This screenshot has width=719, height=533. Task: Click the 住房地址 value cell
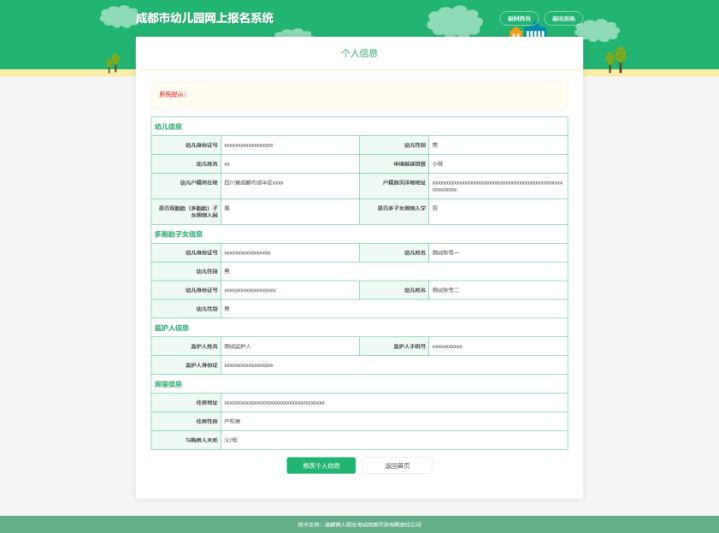click(394, 403)
